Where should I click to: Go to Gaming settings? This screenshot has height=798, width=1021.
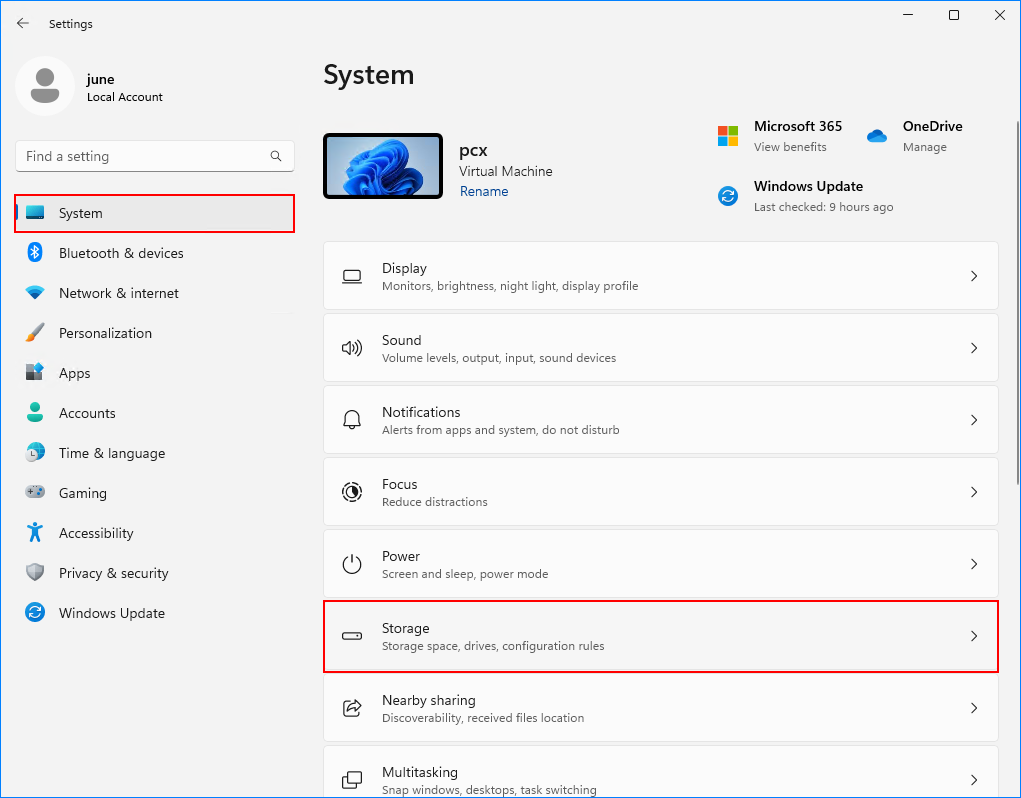(155, 493)
